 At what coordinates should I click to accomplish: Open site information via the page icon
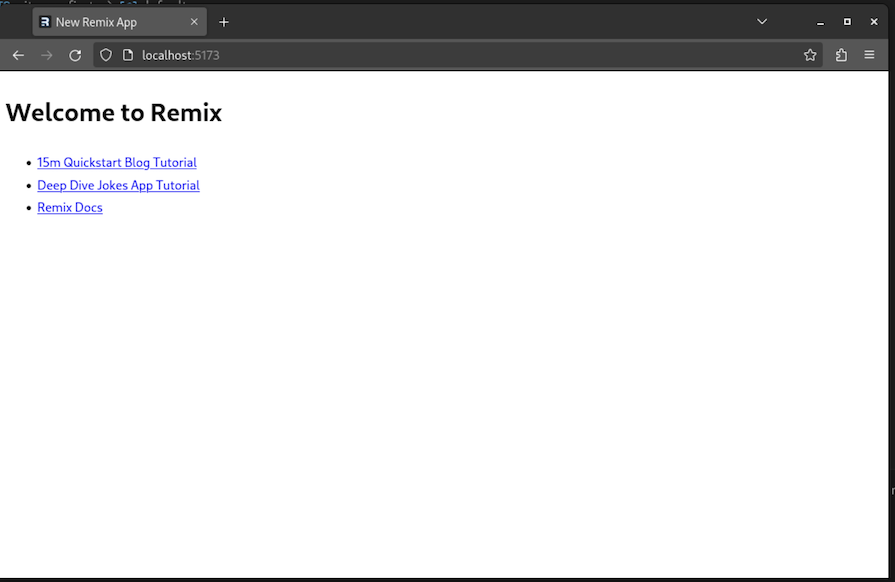tap(126, 55)
